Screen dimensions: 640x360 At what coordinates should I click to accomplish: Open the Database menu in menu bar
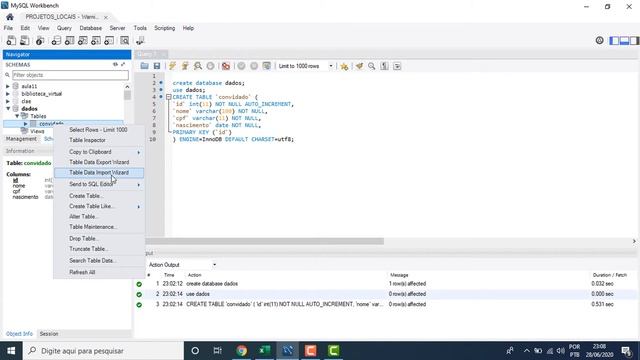coord(91,28)
